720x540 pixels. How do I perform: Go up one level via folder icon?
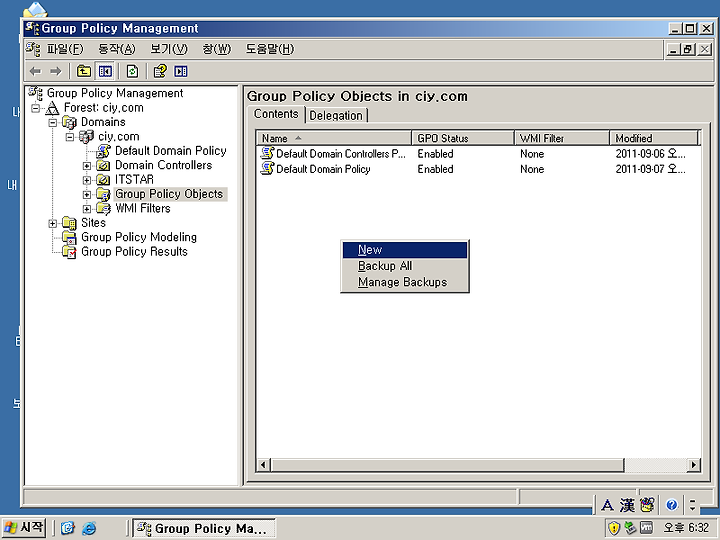coord(84,71)
